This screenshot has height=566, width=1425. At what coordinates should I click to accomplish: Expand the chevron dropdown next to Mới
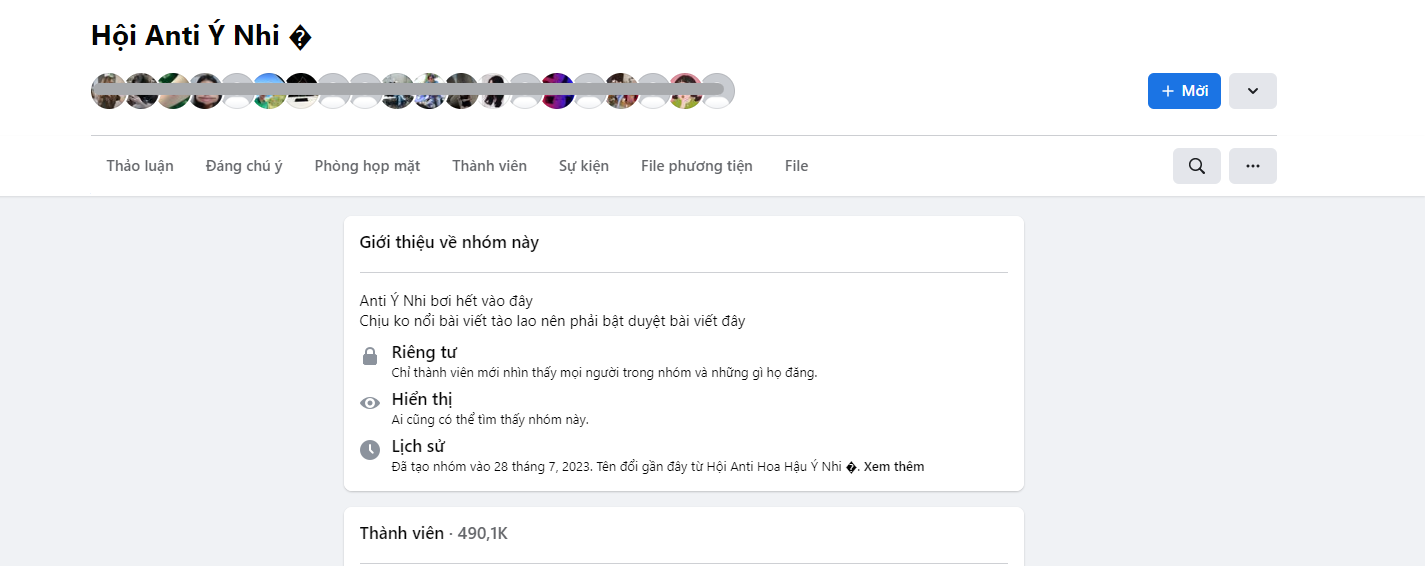1252,91
